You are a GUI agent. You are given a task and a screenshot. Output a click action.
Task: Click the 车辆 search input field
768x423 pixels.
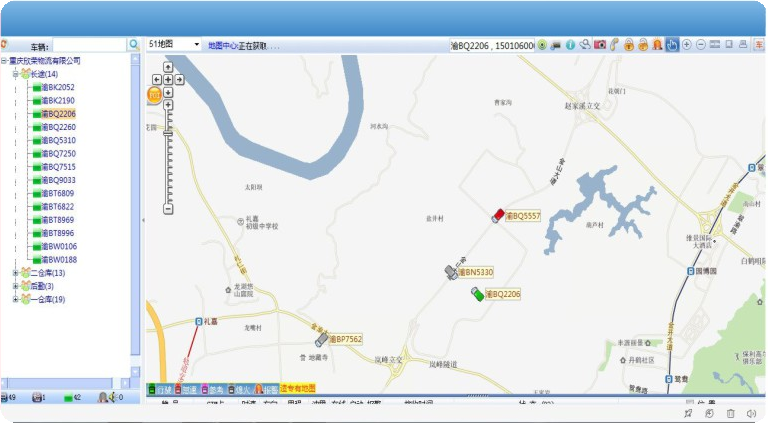[90, 46]
